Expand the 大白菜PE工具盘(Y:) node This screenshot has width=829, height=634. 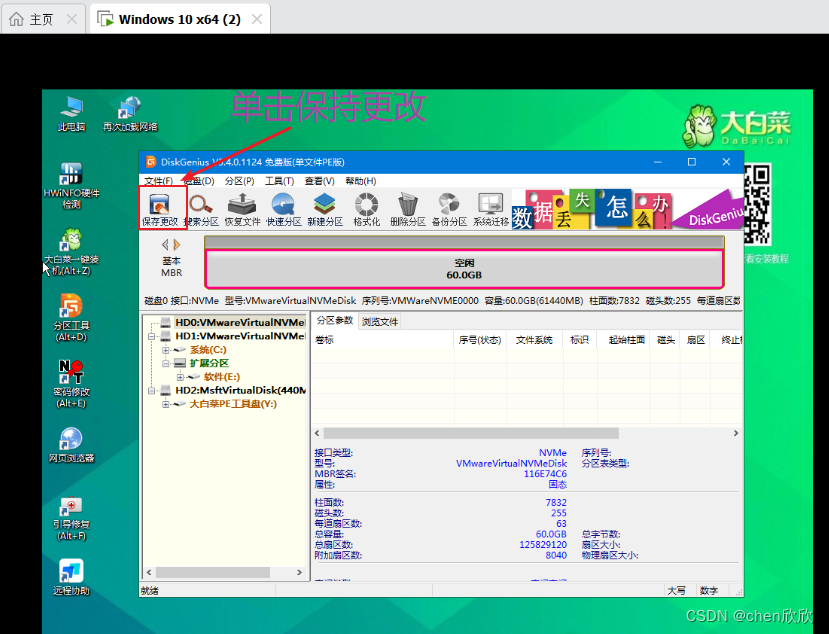click(166, 404)
